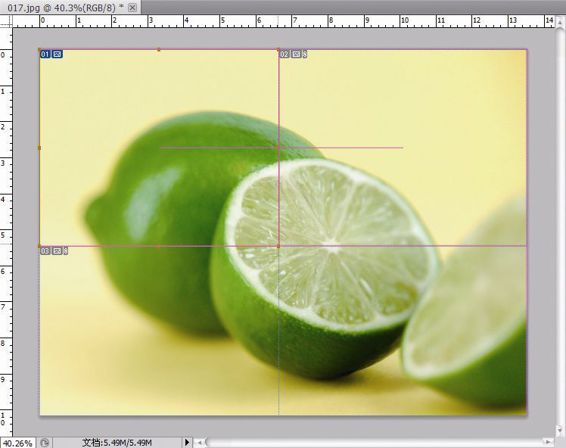
Task: Open the status bar options arrow menu
Action: coord(187,442)
